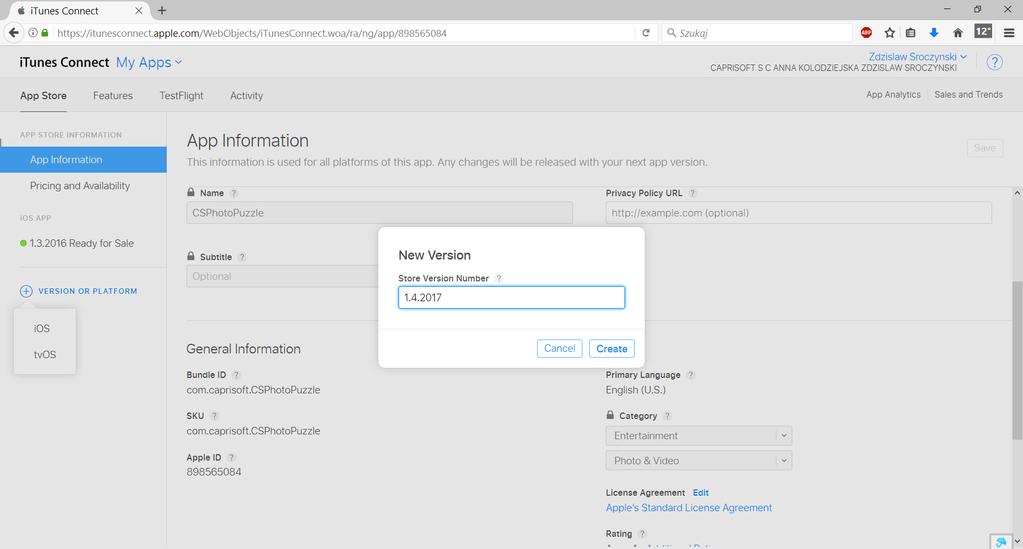
Task: Show help tooltip for Privacy Policy URL
Action: 693,193
